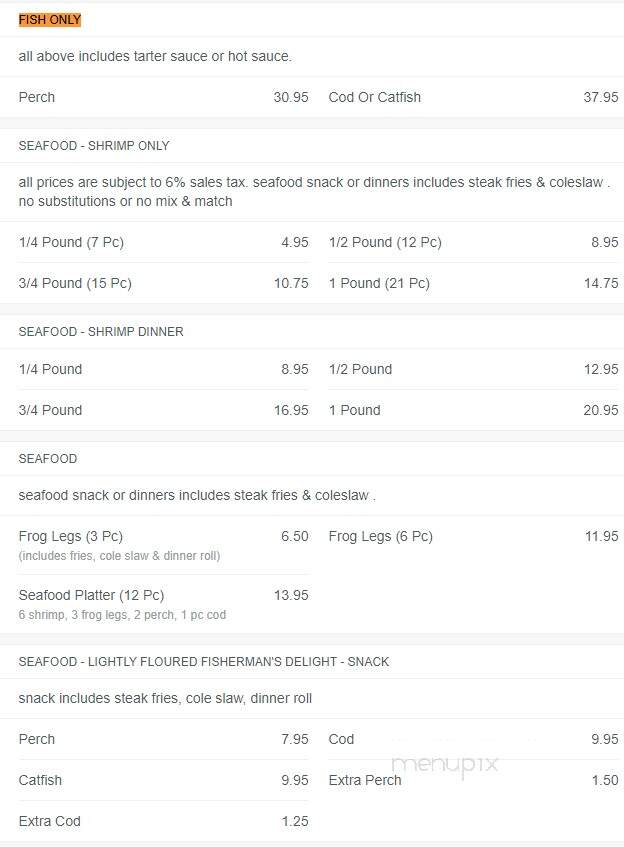
Task: Choose the 1/4 Pound (7 Pc) shrimp item
Action: click(163, 242)
